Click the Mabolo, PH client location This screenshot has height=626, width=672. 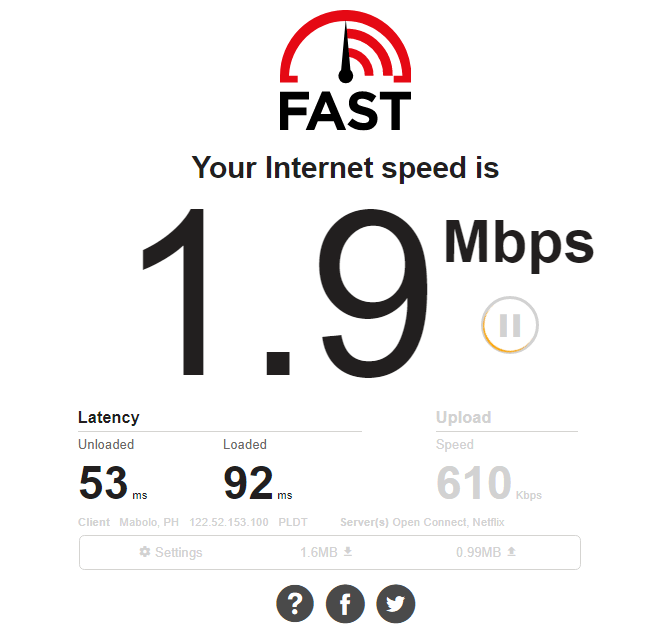[149, 522]
